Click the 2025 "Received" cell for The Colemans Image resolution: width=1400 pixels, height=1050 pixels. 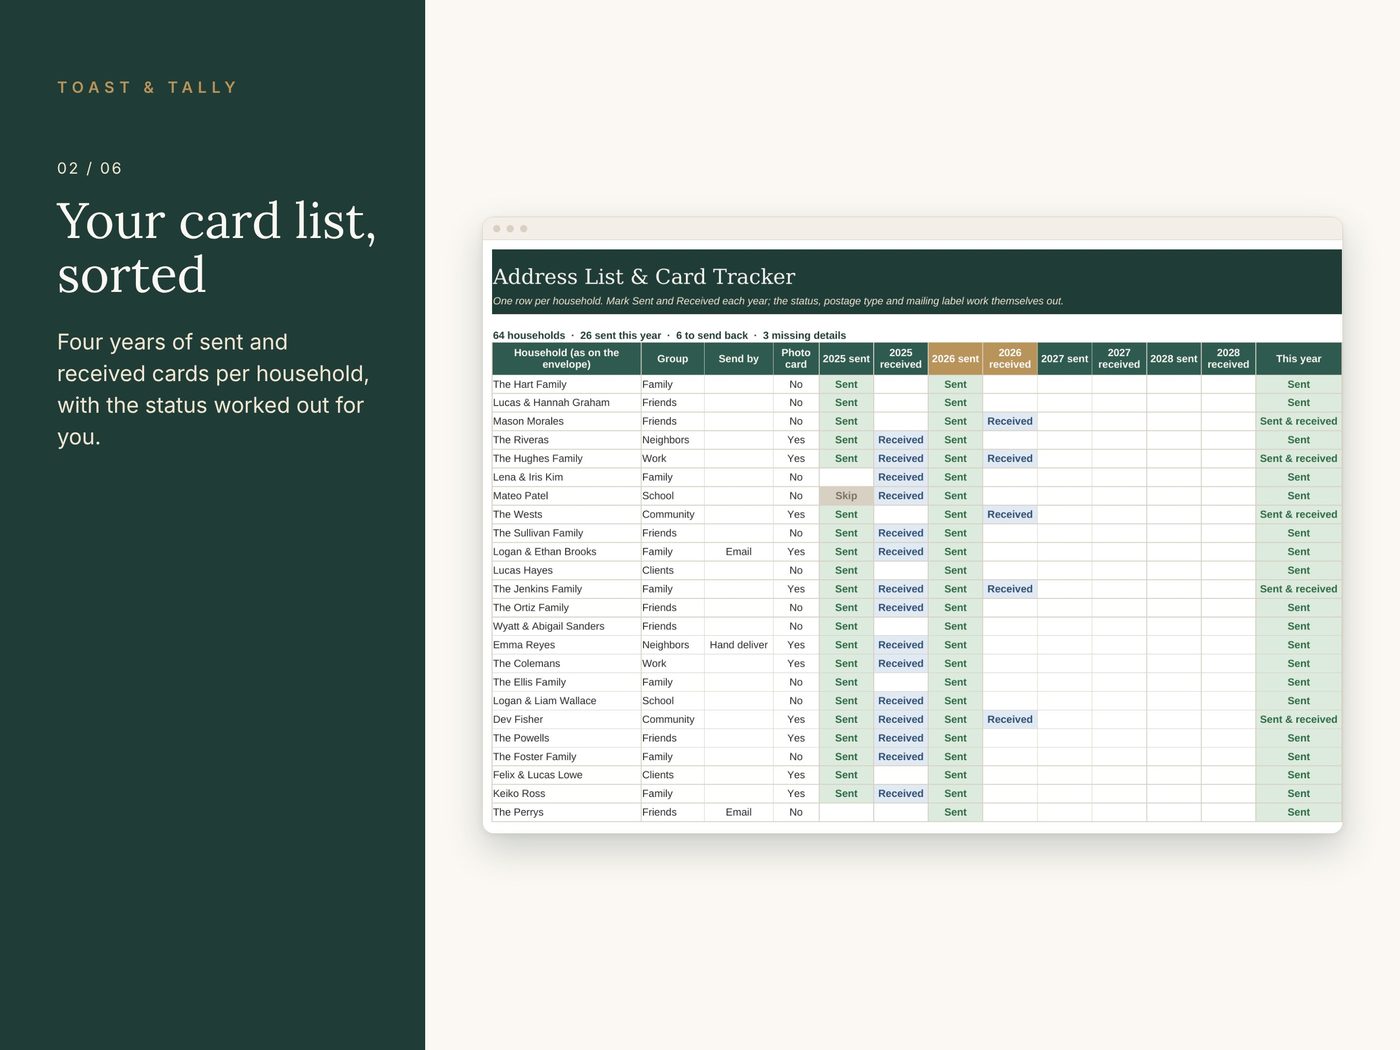coord(901,664)
